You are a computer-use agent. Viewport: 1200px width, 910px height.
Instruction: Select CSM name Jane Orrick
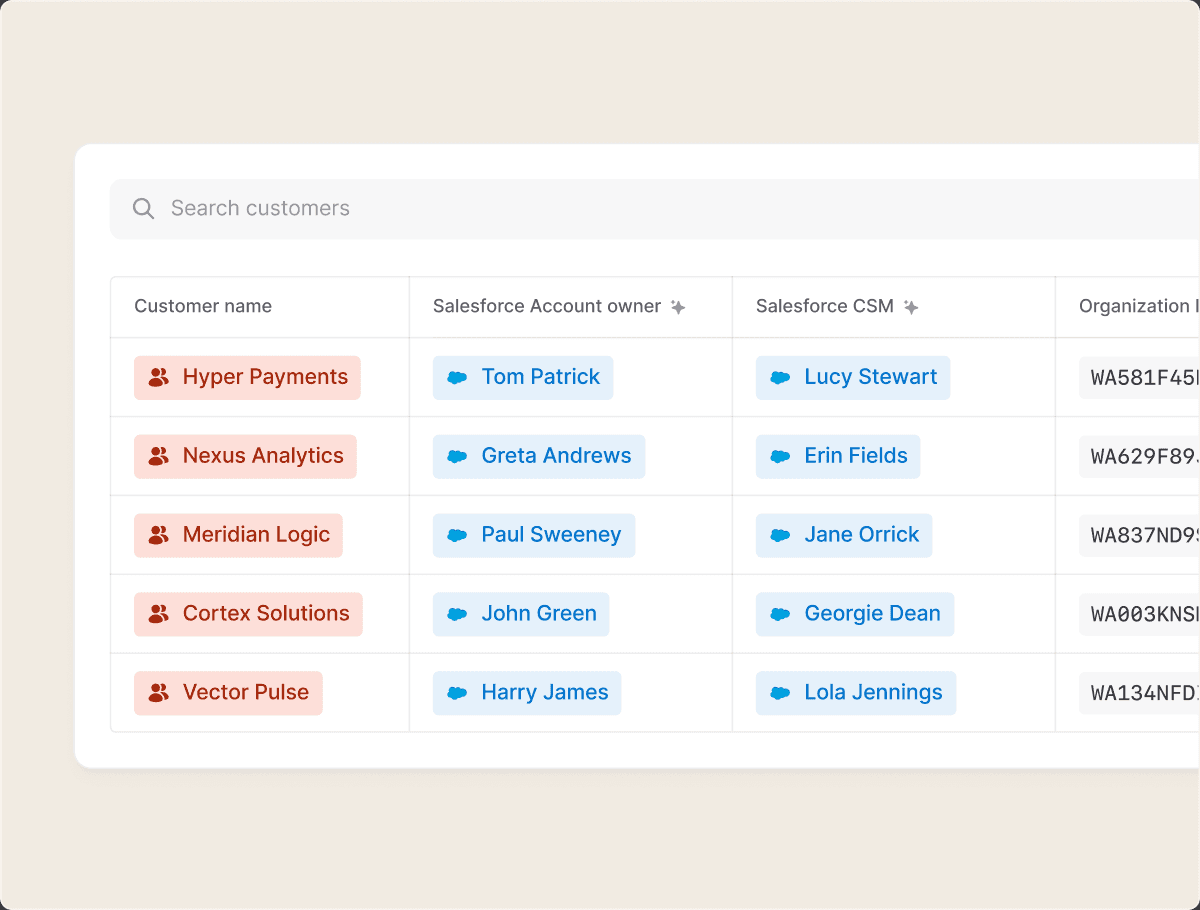pos(862,535)
